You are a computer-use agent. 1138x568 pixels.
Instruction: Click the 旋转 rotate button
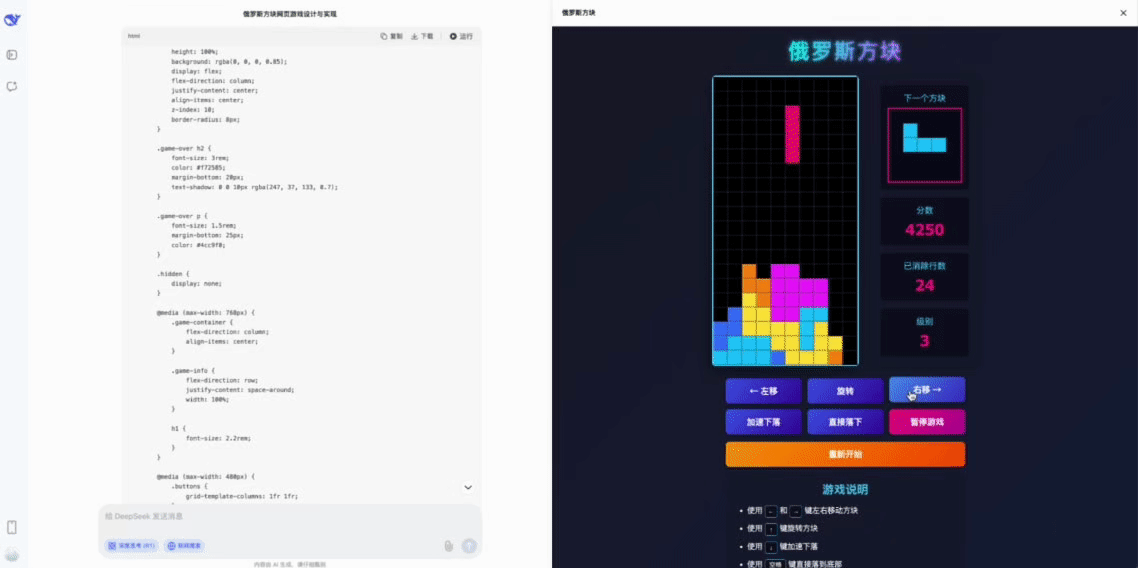click(845, 391)
